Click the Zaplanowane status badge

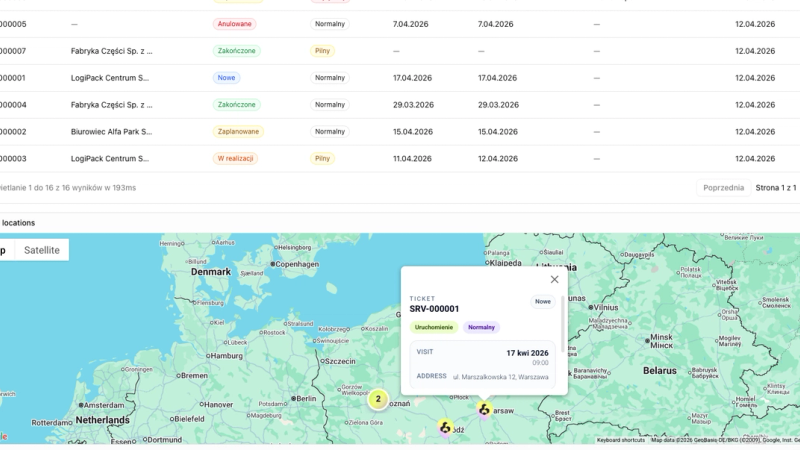coord(238,132)
